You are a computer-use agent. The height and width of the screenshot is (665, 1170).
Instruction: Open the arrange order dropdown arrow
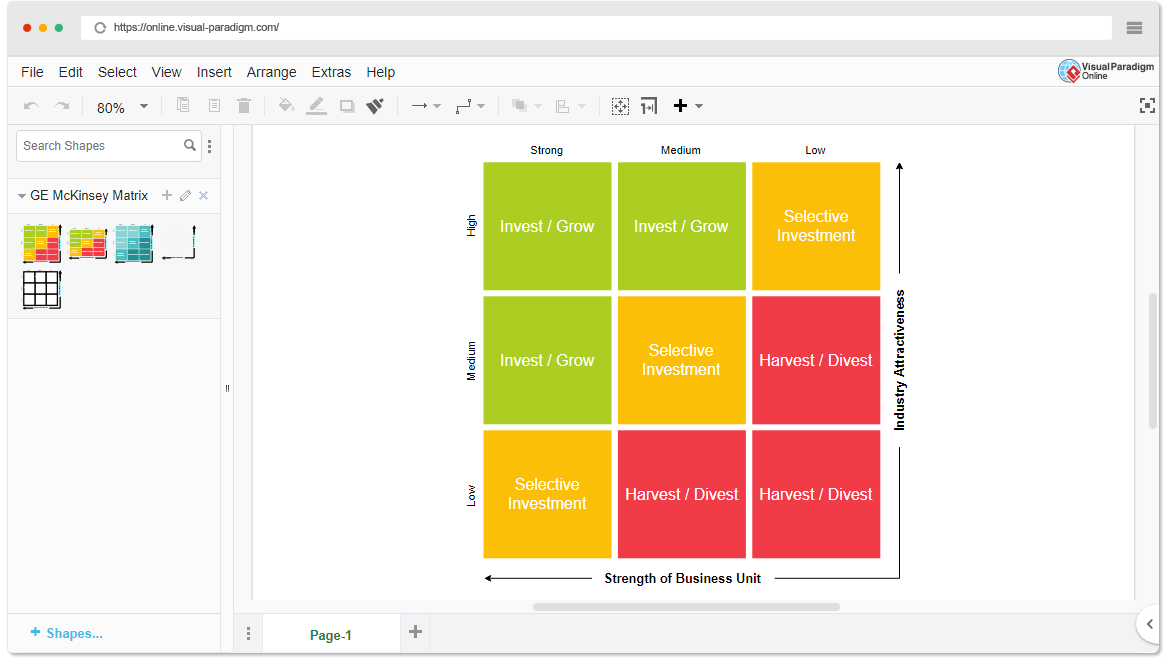[x=538, y=107]
